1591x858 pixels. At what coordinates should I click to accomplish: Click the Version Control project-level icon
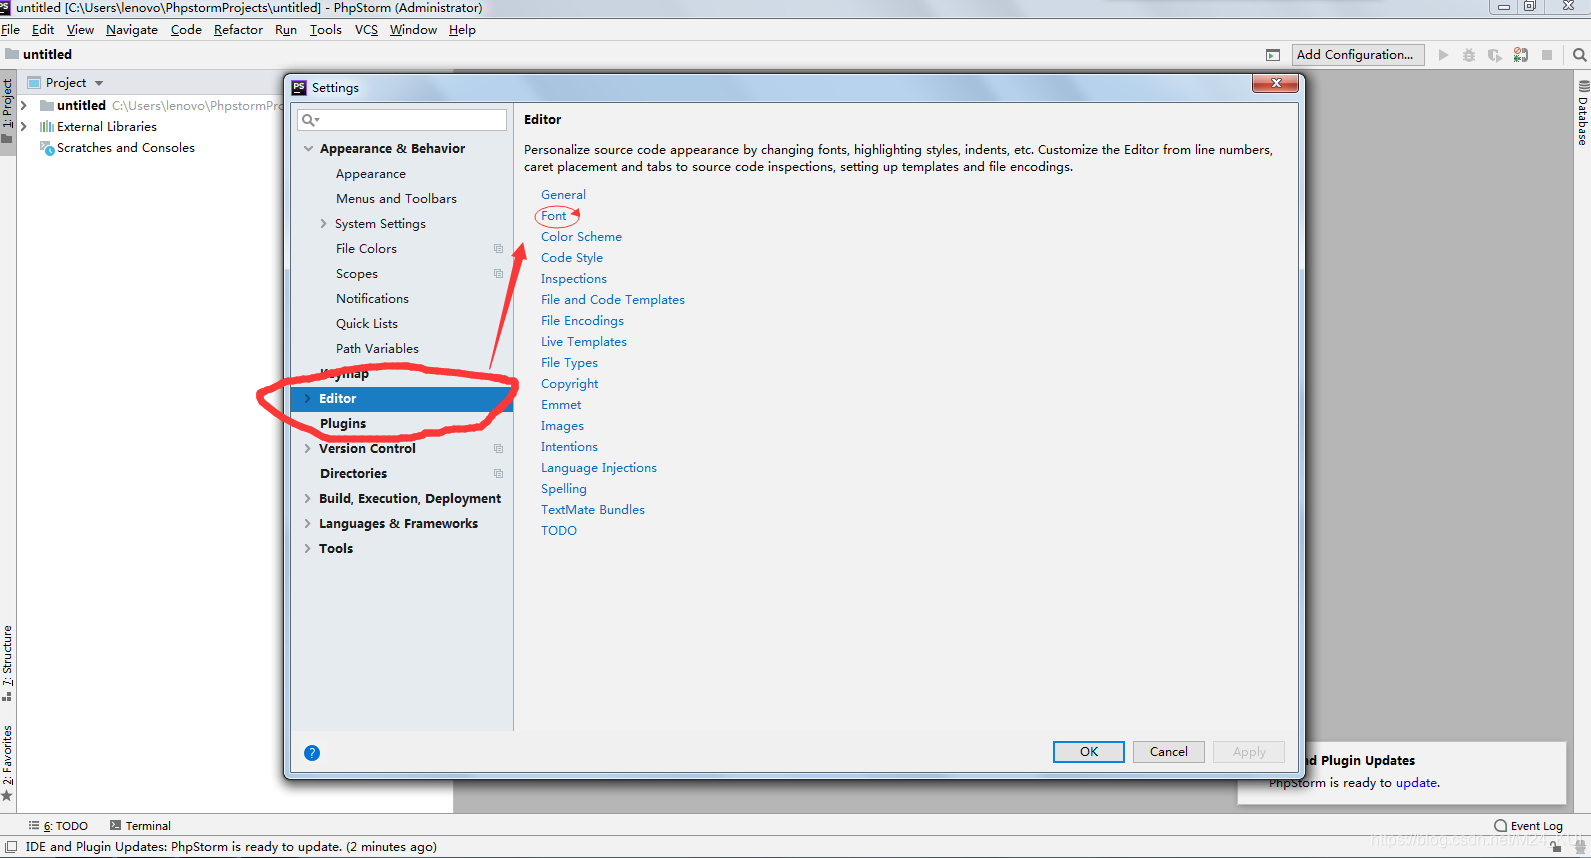[498, 449]
